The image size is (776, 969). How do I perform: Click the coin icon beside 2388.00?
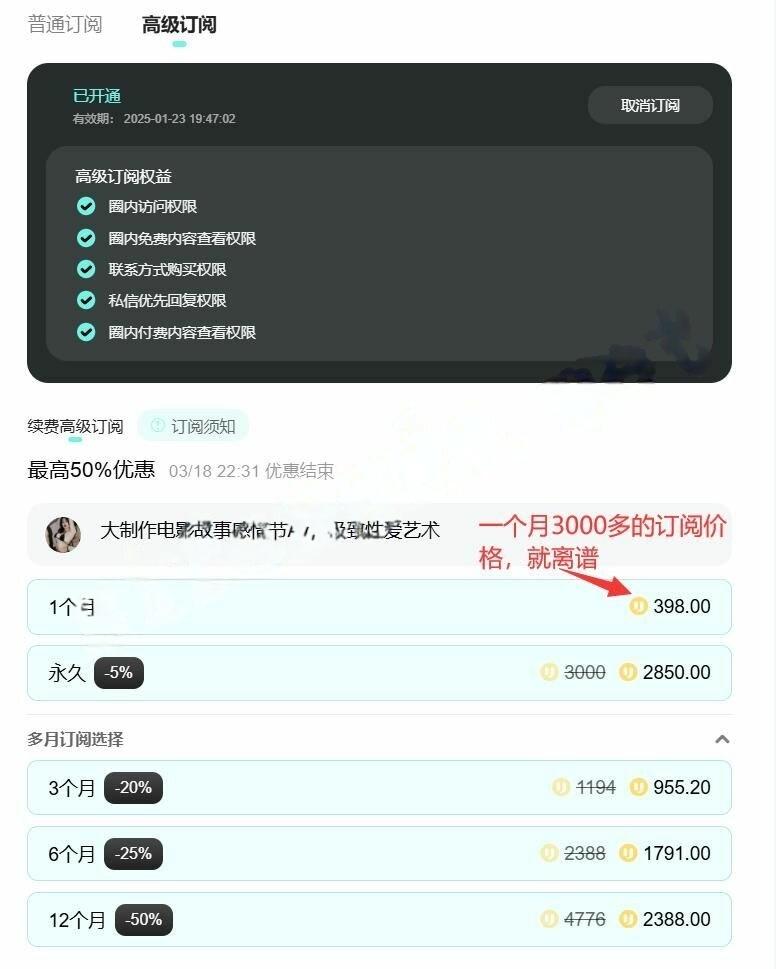628,919
